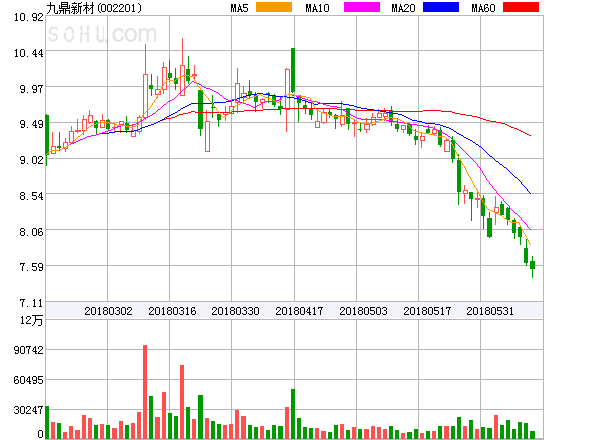Click the 20180531 date label

490,311
